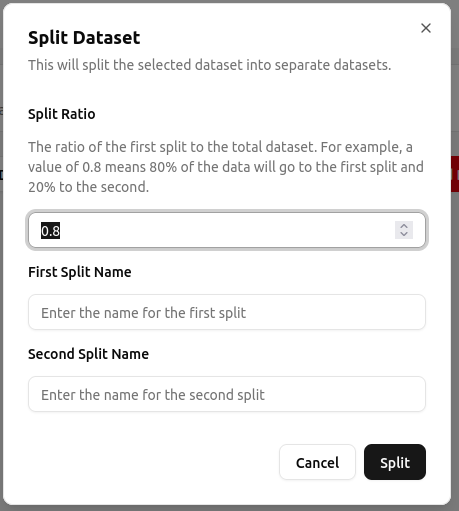The width and height of the screenshot is (459, 511).
Task: Decrease split ratio using stepper down arrow
Action: point(404,234)
